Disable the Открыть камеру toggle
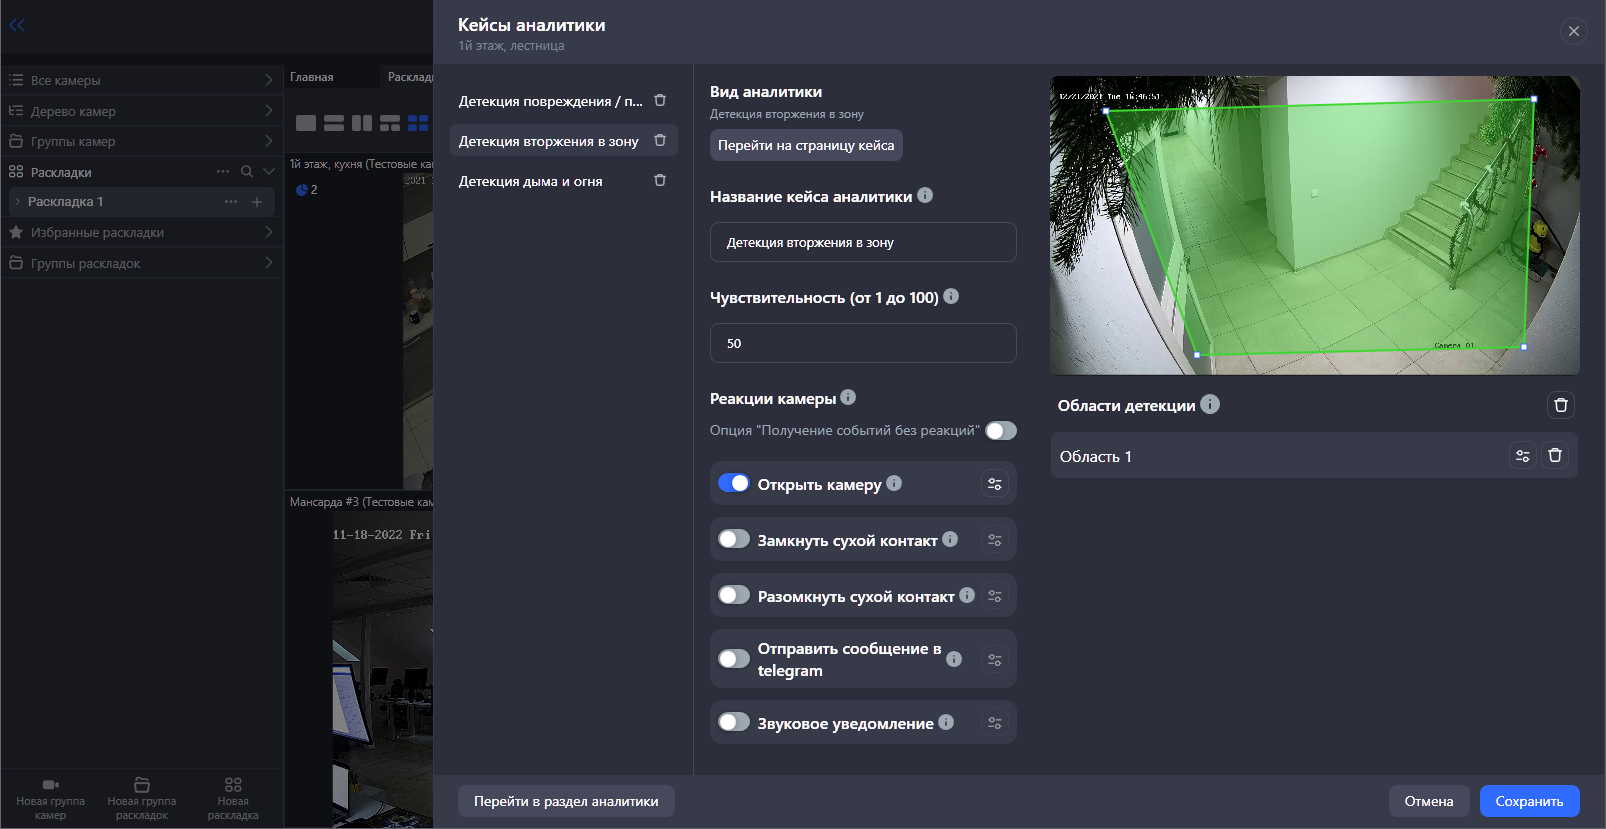 click(734, 484)
